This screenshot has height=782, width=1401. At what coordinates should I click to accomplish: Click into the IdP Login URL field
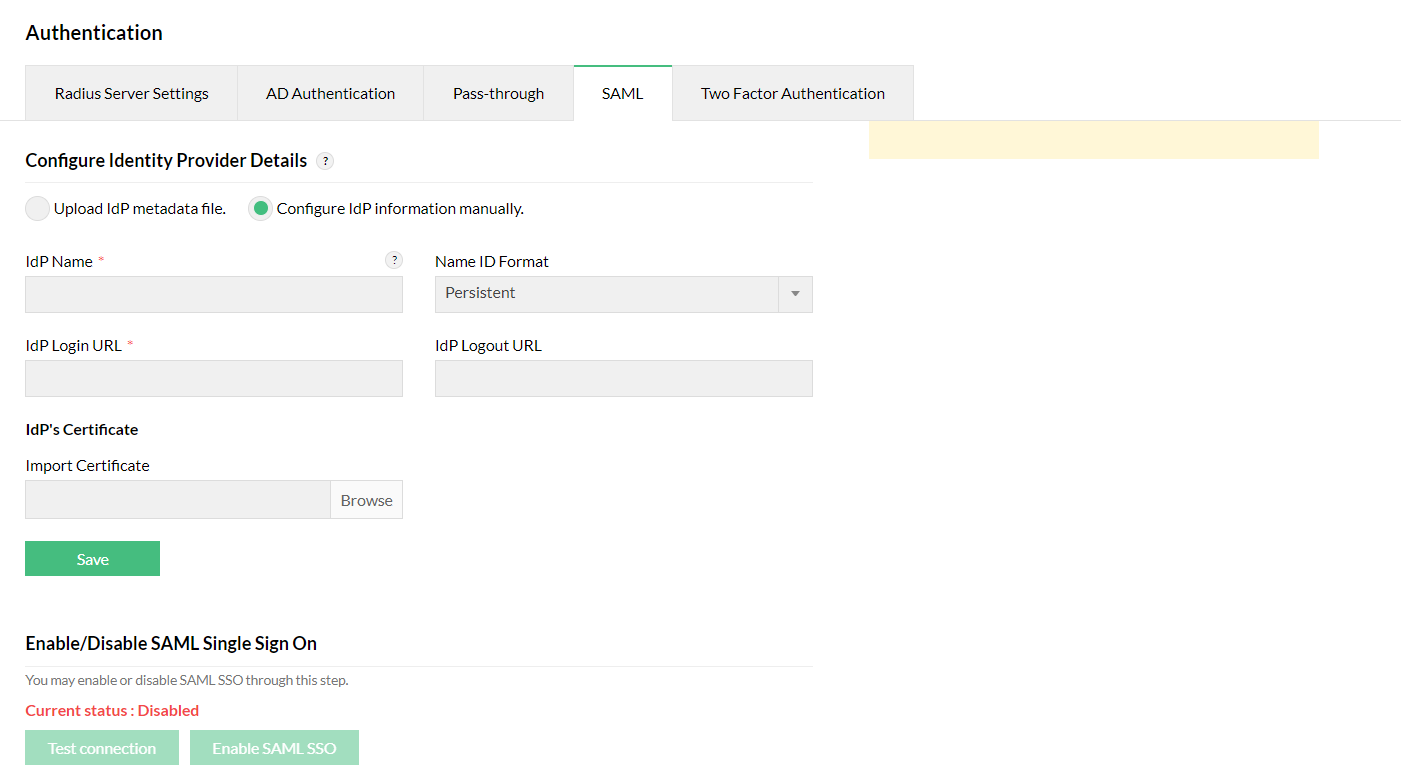[x=214, y=379]
